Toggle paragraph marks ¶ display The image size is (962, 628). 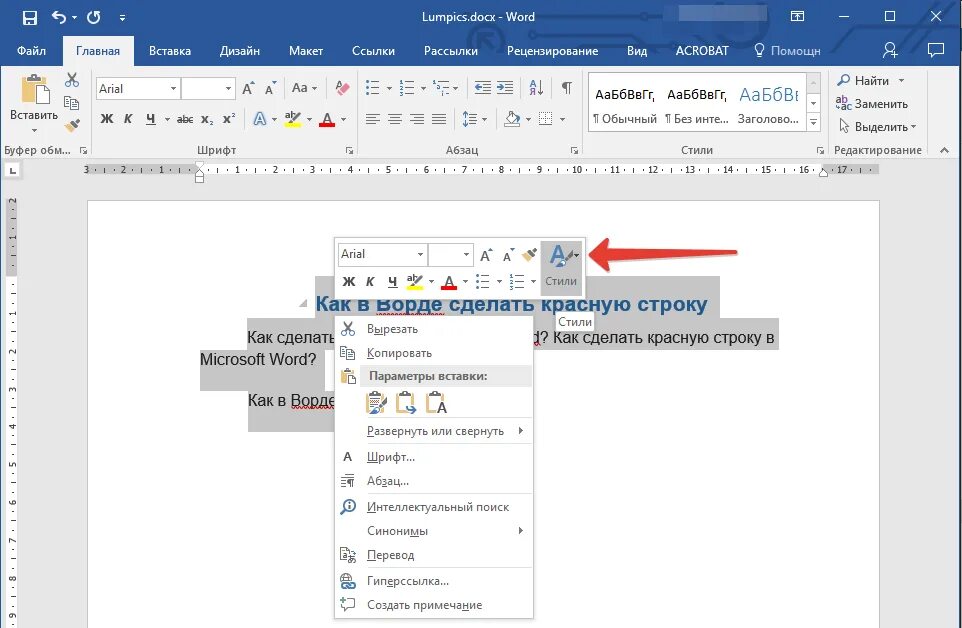pos(567,88)
